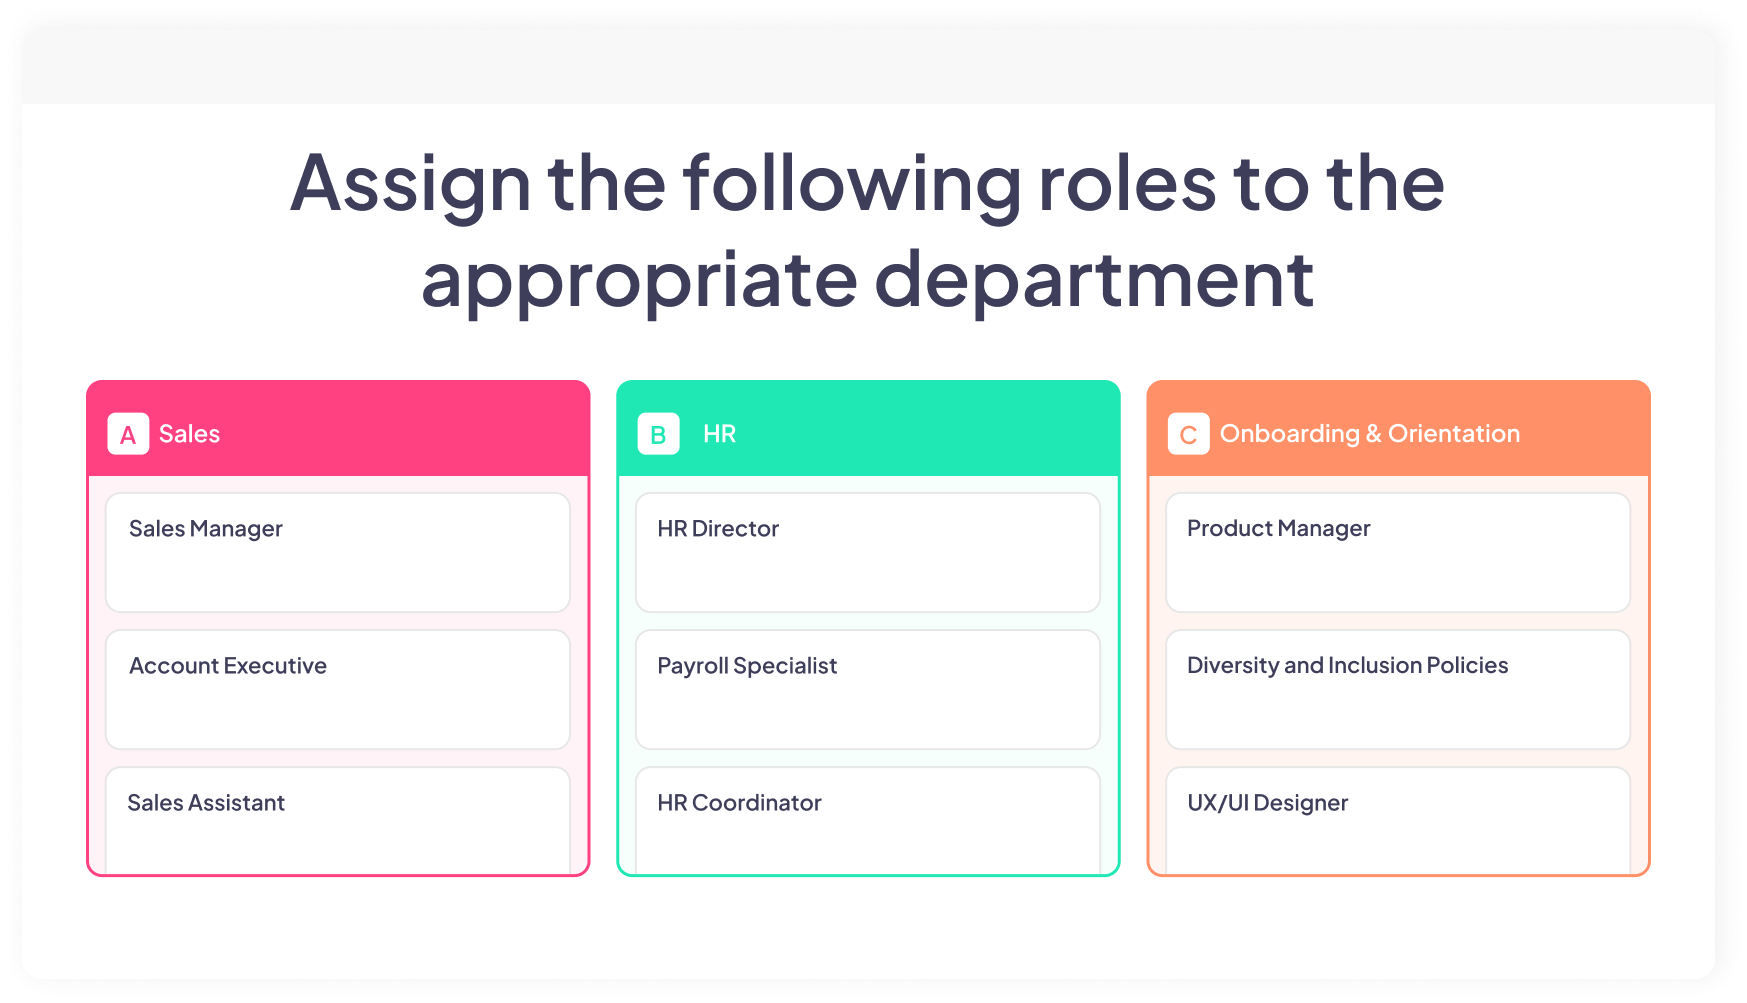Select the Diversity and Inclusion Policies card
1747x1003 pixels.
tap(1398, 689)
